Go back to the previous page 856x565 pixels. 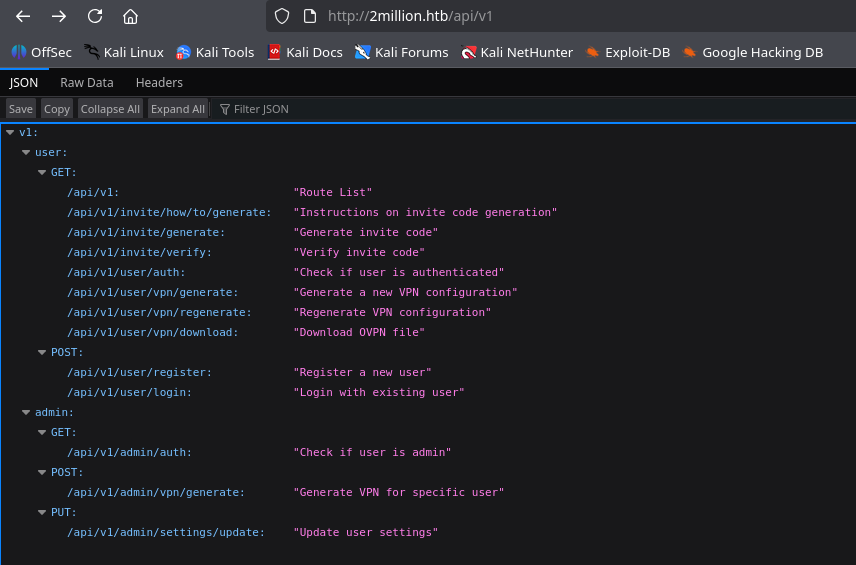(x=23, y=16)
